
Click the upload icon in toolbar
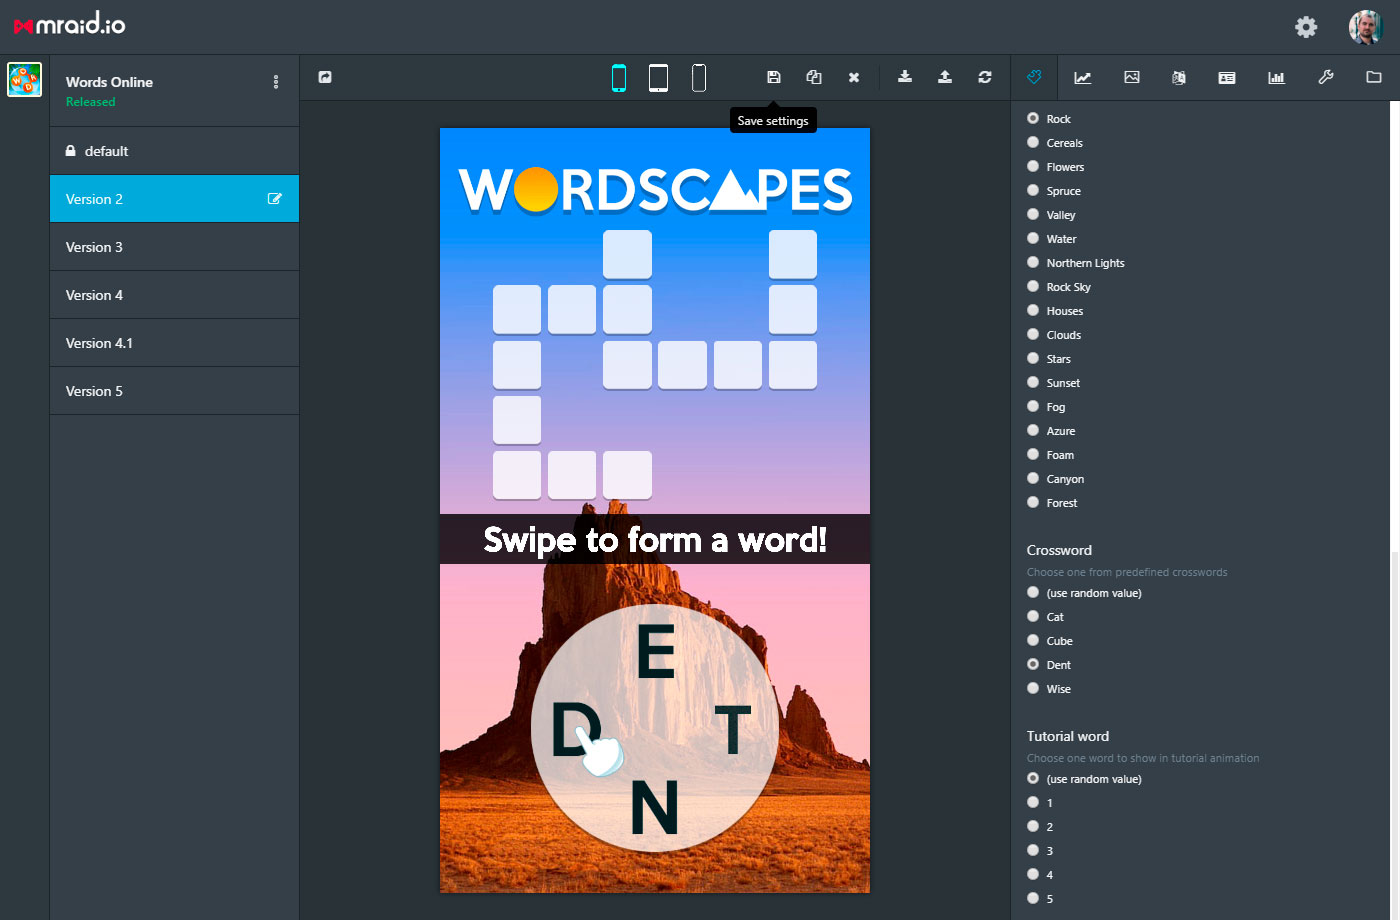pyautogui.click(x=945, y=77)
